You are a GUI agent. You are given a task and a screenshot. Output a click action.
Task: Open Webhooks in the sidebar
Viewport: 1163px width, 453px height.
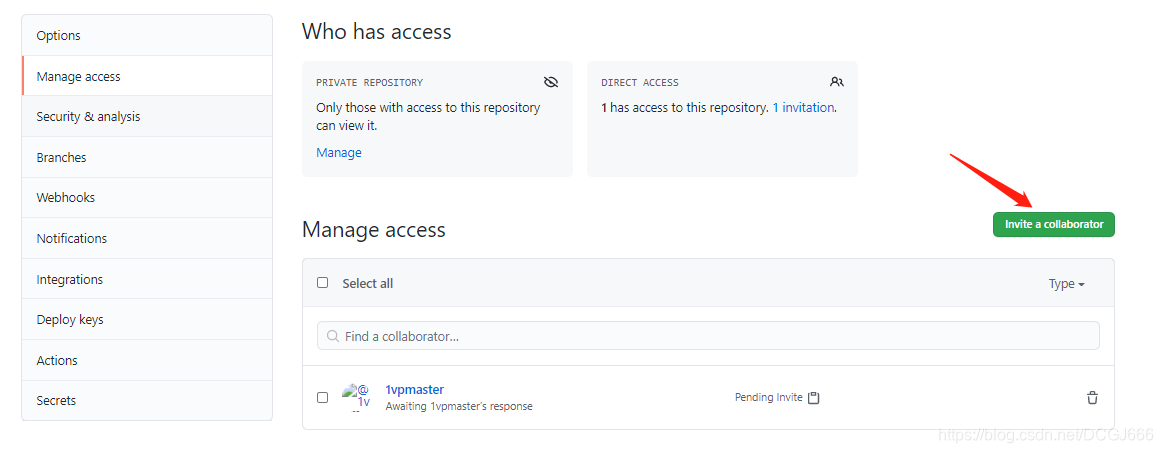tap(147, 197)
